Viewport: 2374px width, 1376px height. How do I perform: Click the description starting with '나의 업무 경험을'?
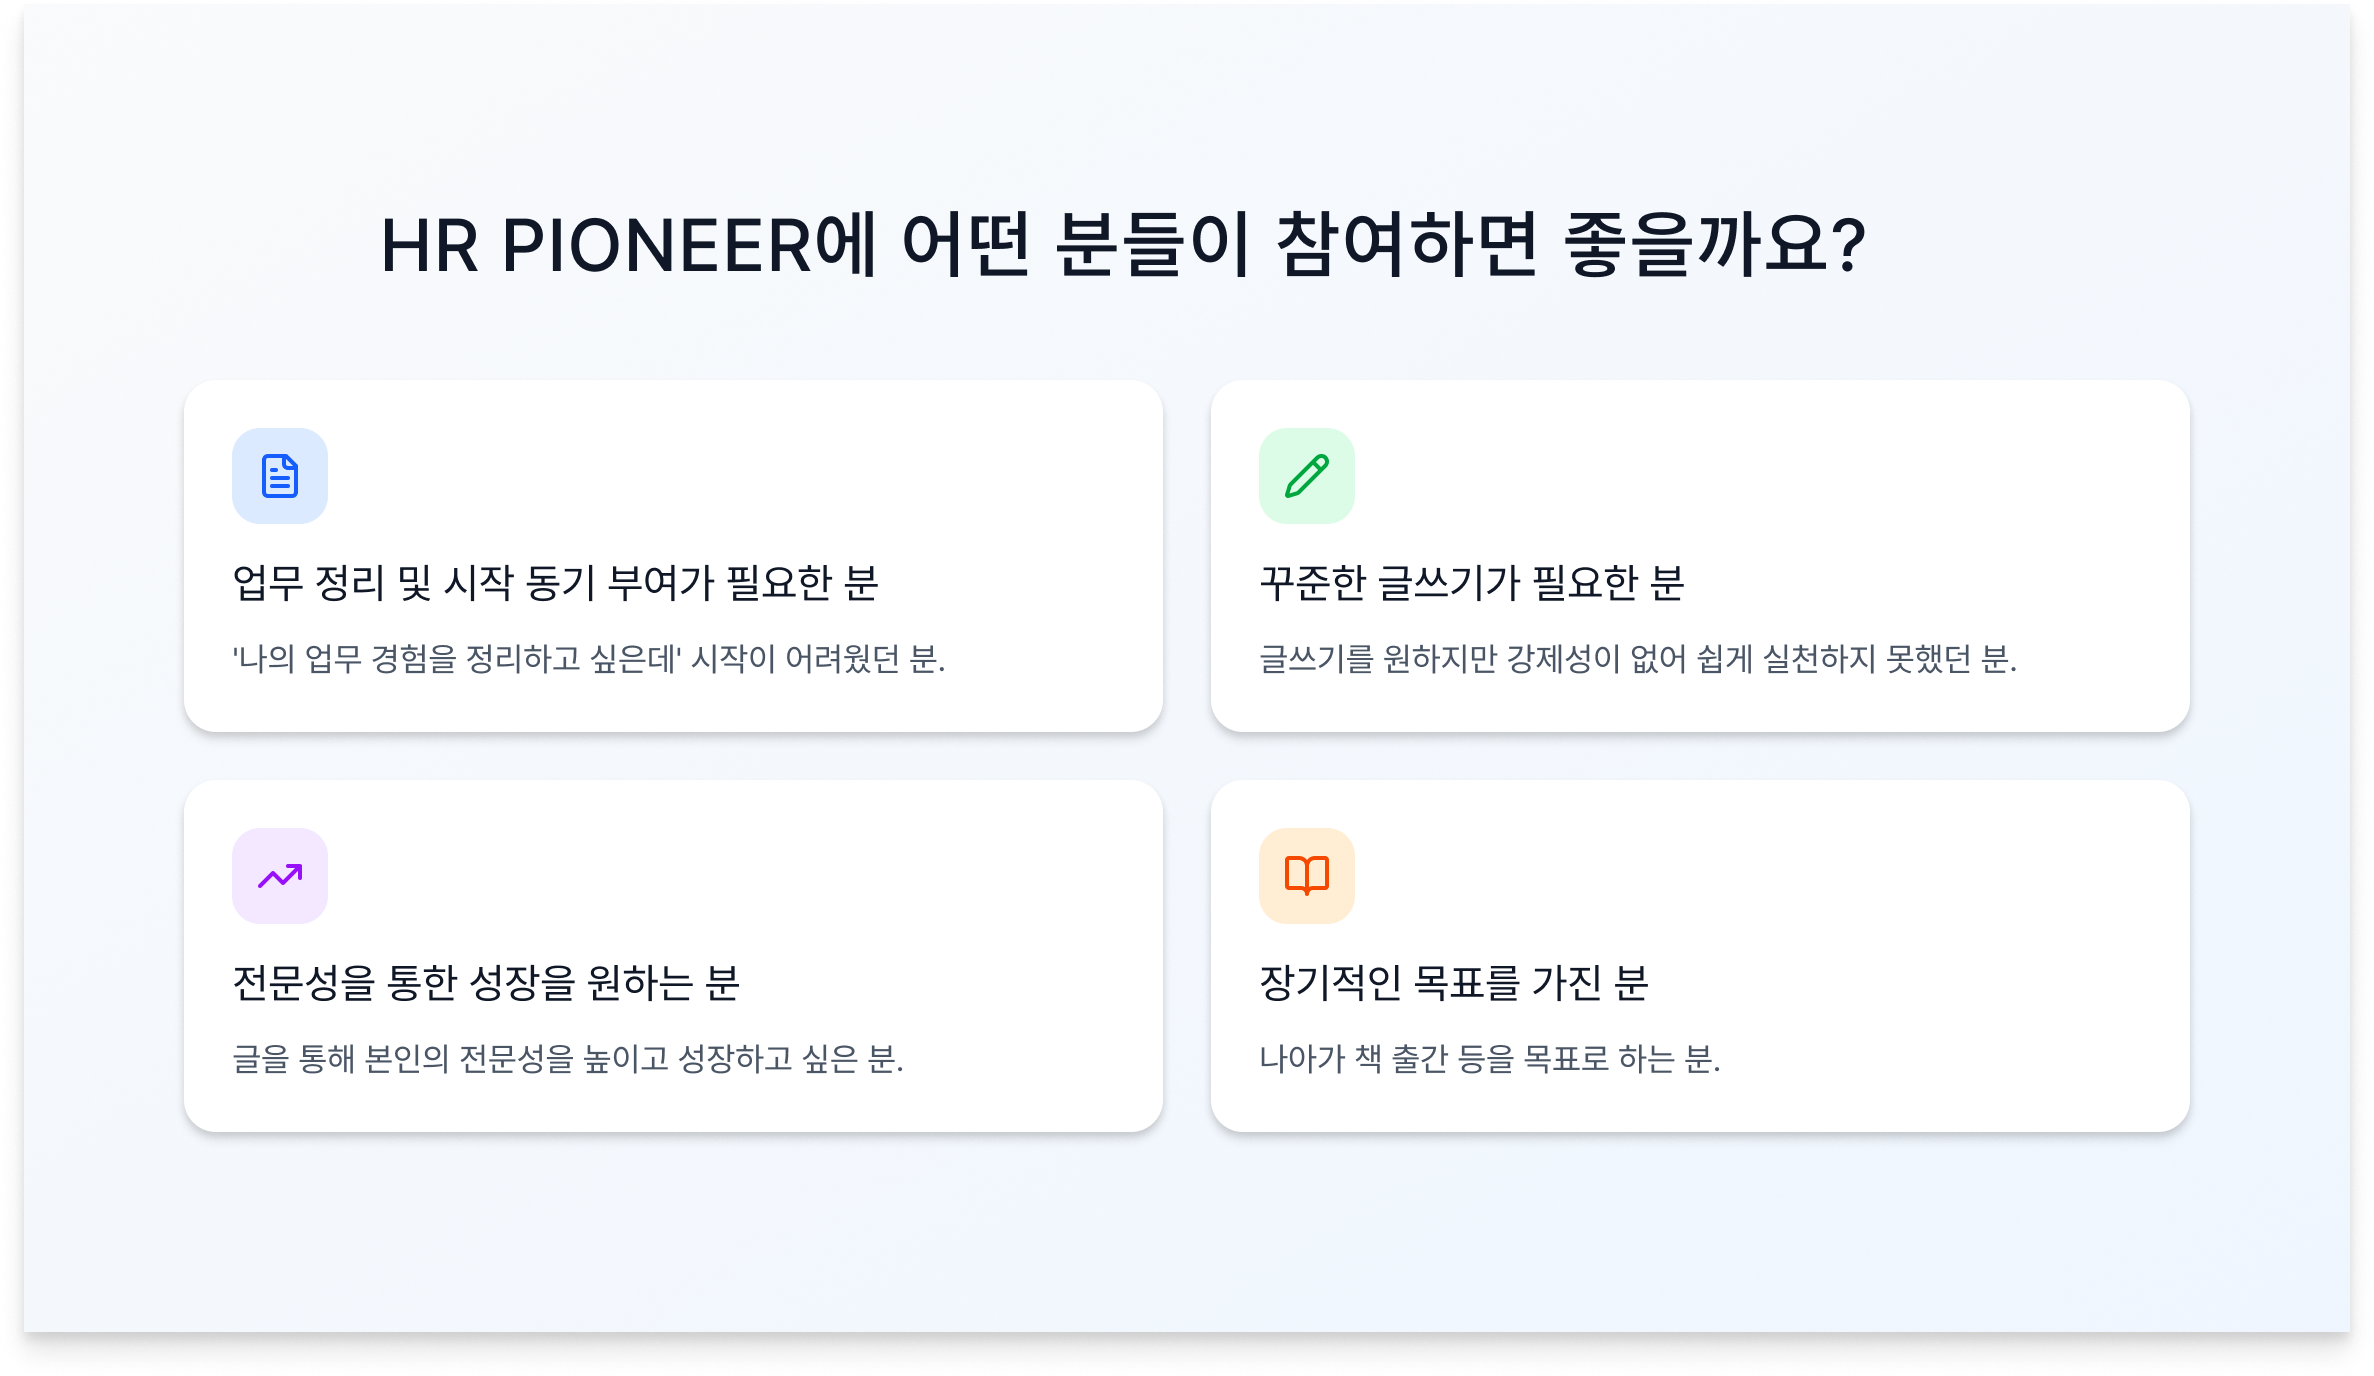point(588,659)
